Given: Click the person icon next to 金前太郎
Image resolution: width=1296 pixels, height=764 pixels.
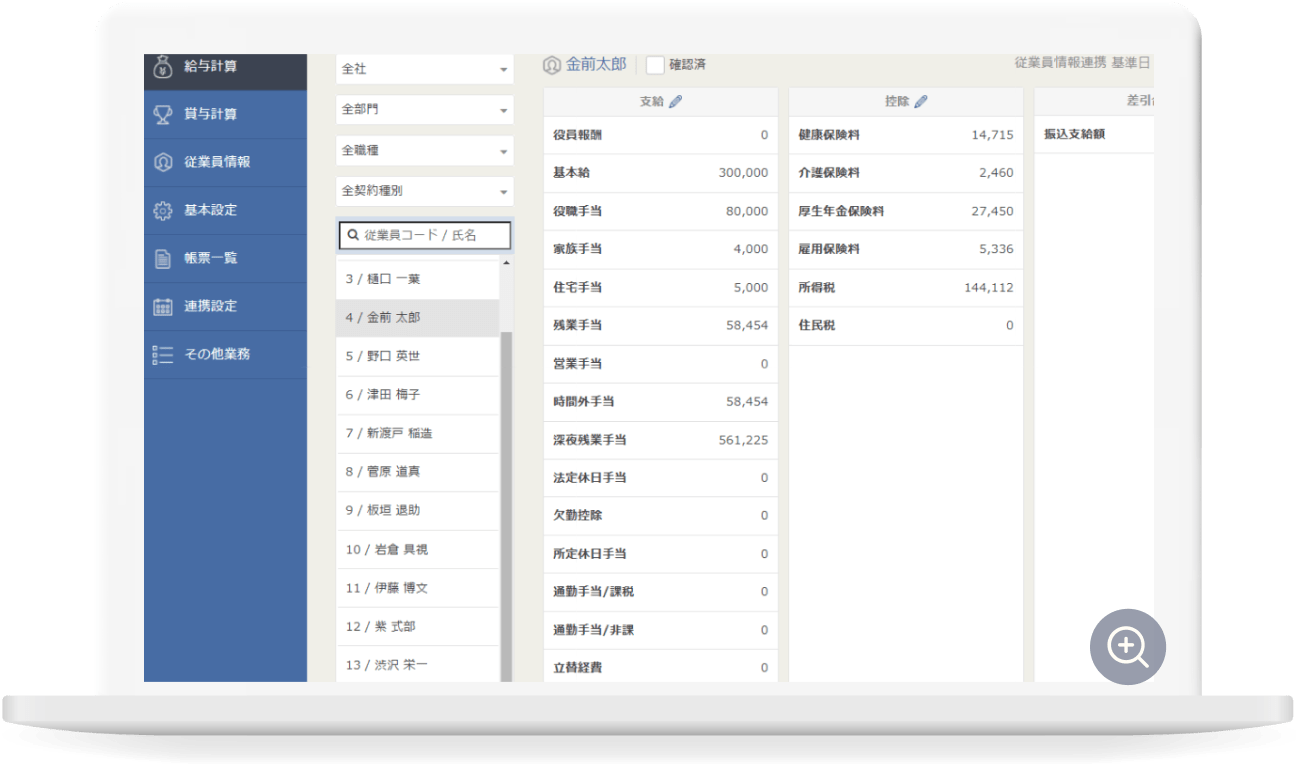Looking at the screenshot, I should pos(552,65).
